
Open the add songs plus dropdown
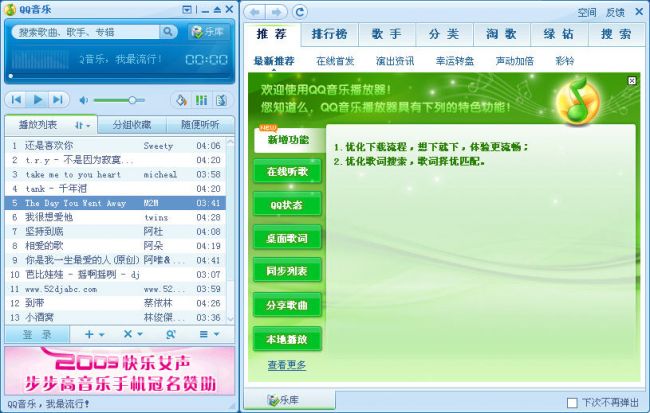(94, 334)
